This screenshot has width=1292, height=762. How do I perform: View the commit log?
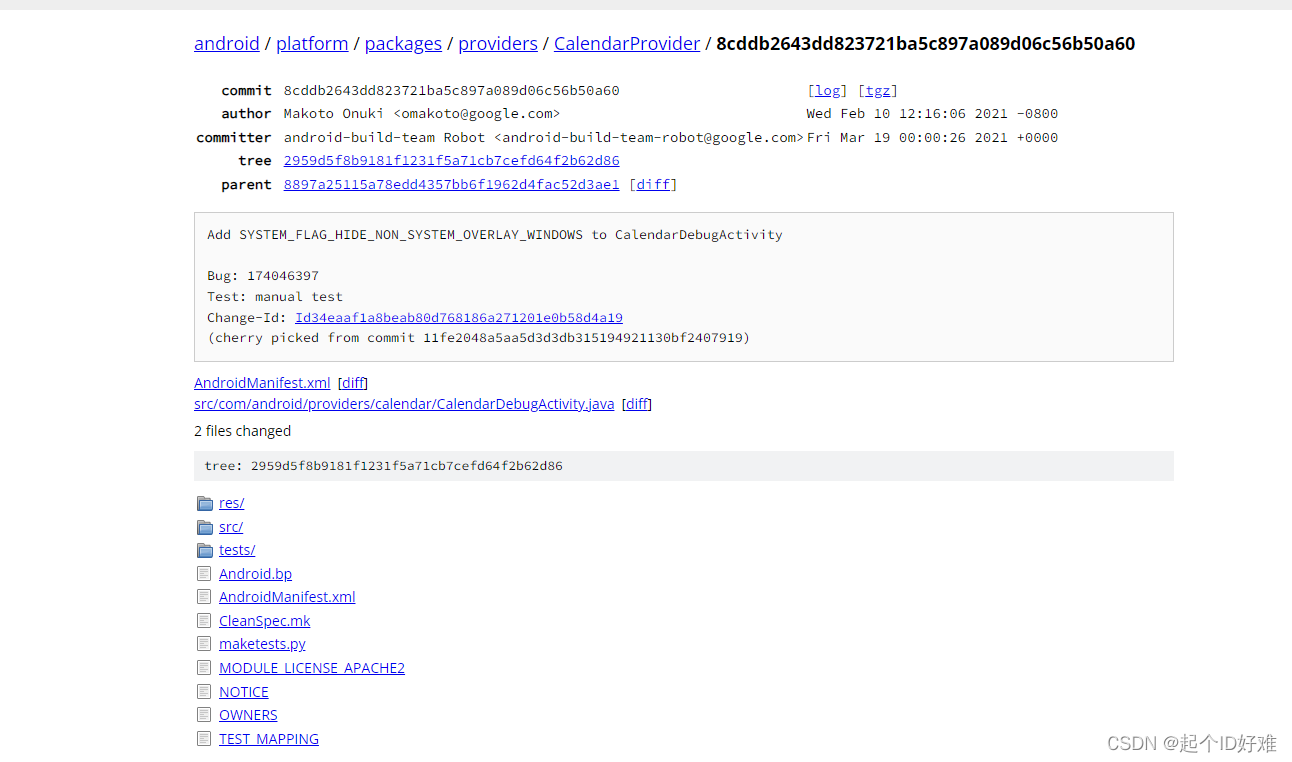[x=827, y=90]
